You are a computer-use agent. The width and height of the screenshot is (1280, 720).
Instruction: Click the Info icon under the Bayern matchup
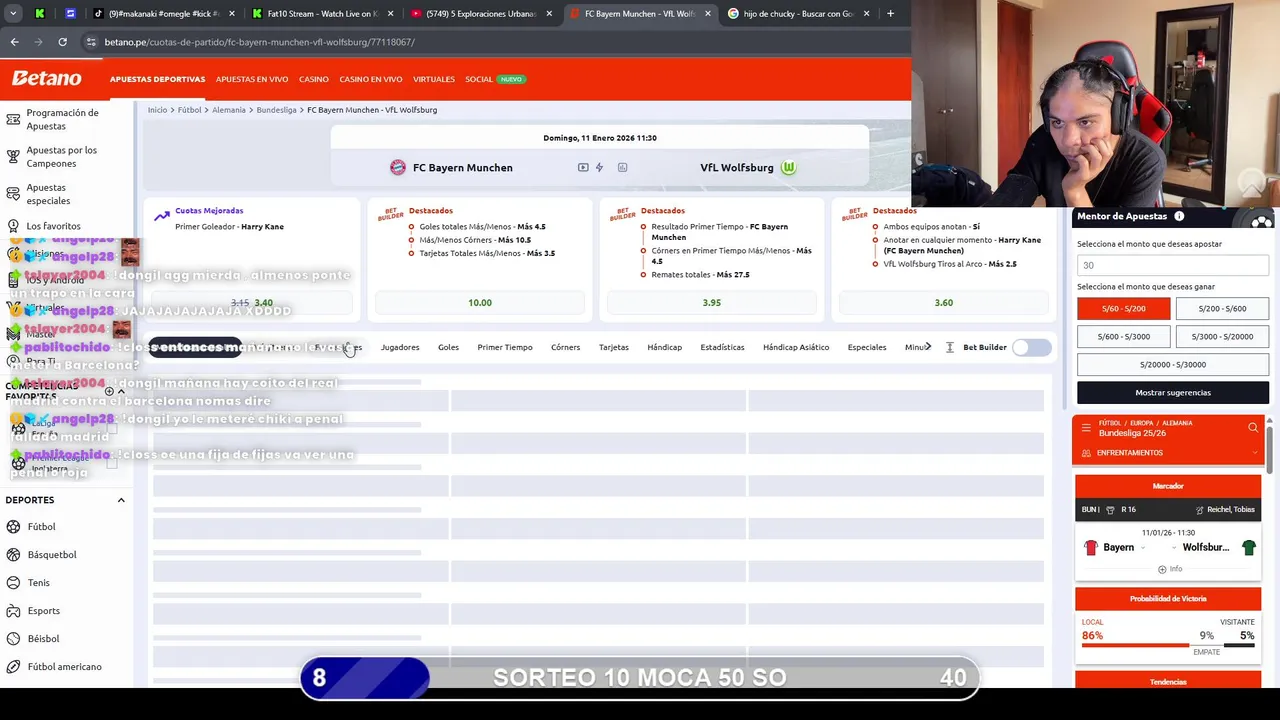click(1162, 569)
